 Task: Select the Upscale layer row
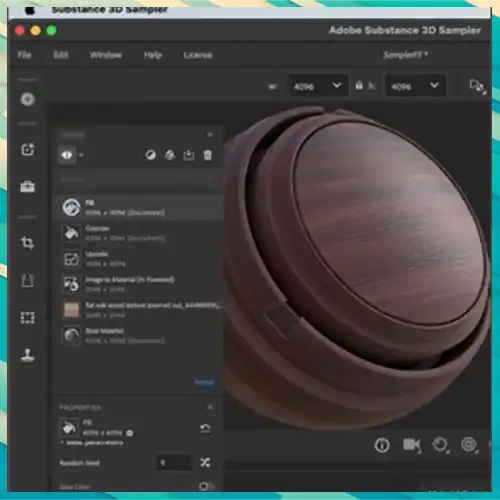[139, 259]
